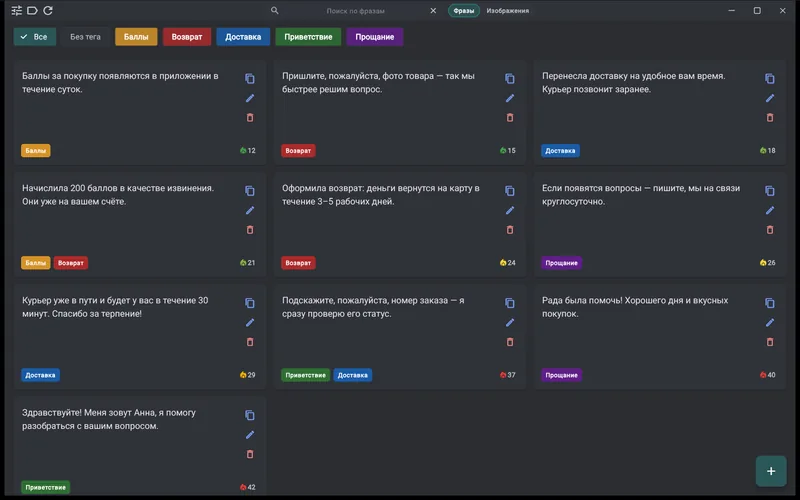
Task: Copy the 'Оформила возврат' phrase
Action: (x=510, y=191)
